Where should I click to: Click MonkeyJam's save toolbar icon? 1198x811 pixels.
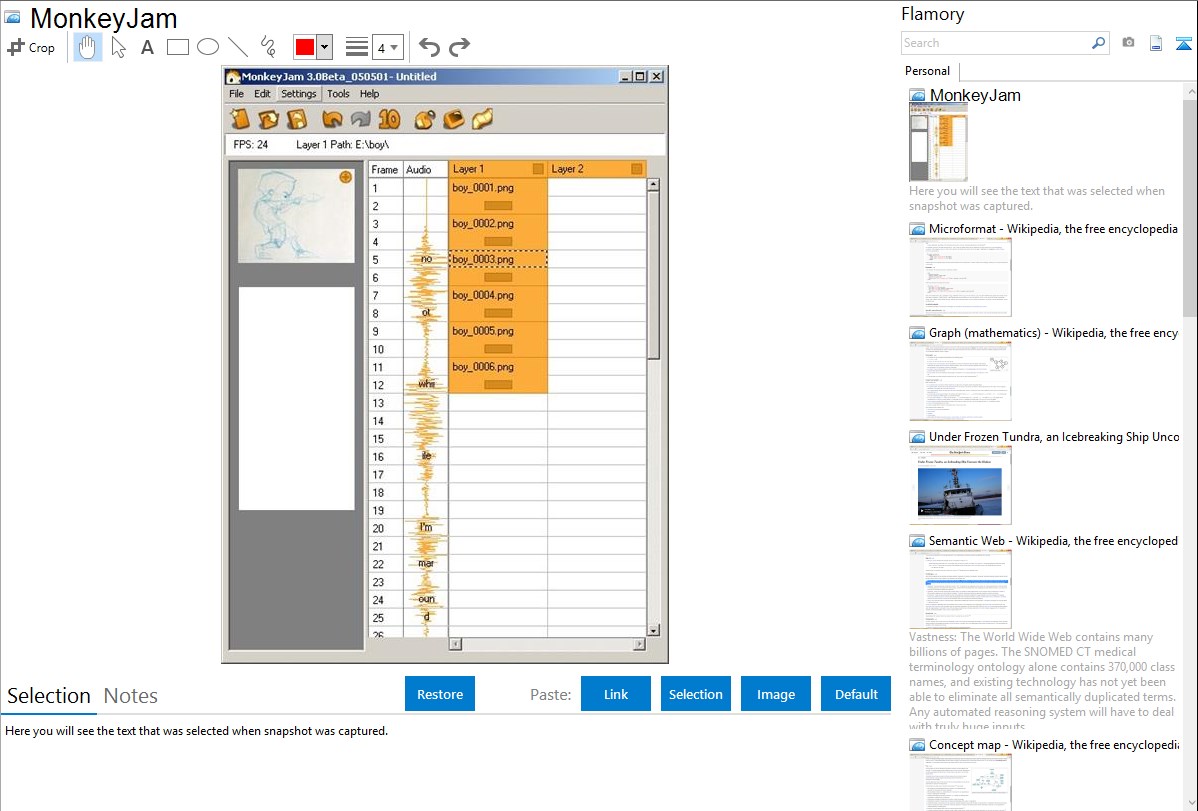(296, 118)
